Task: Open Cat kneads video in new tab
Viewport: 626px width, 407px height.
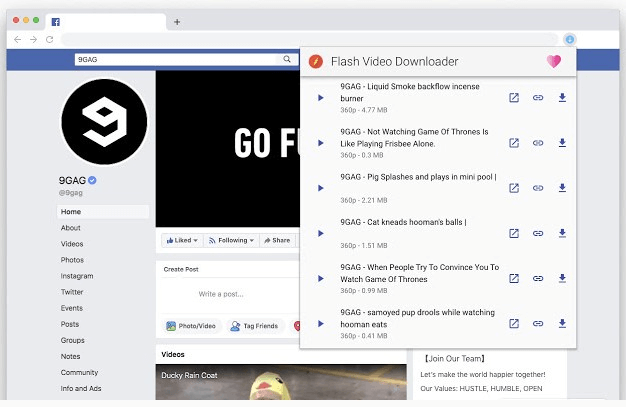Action: pyautogui.click(x=514, y=233)
